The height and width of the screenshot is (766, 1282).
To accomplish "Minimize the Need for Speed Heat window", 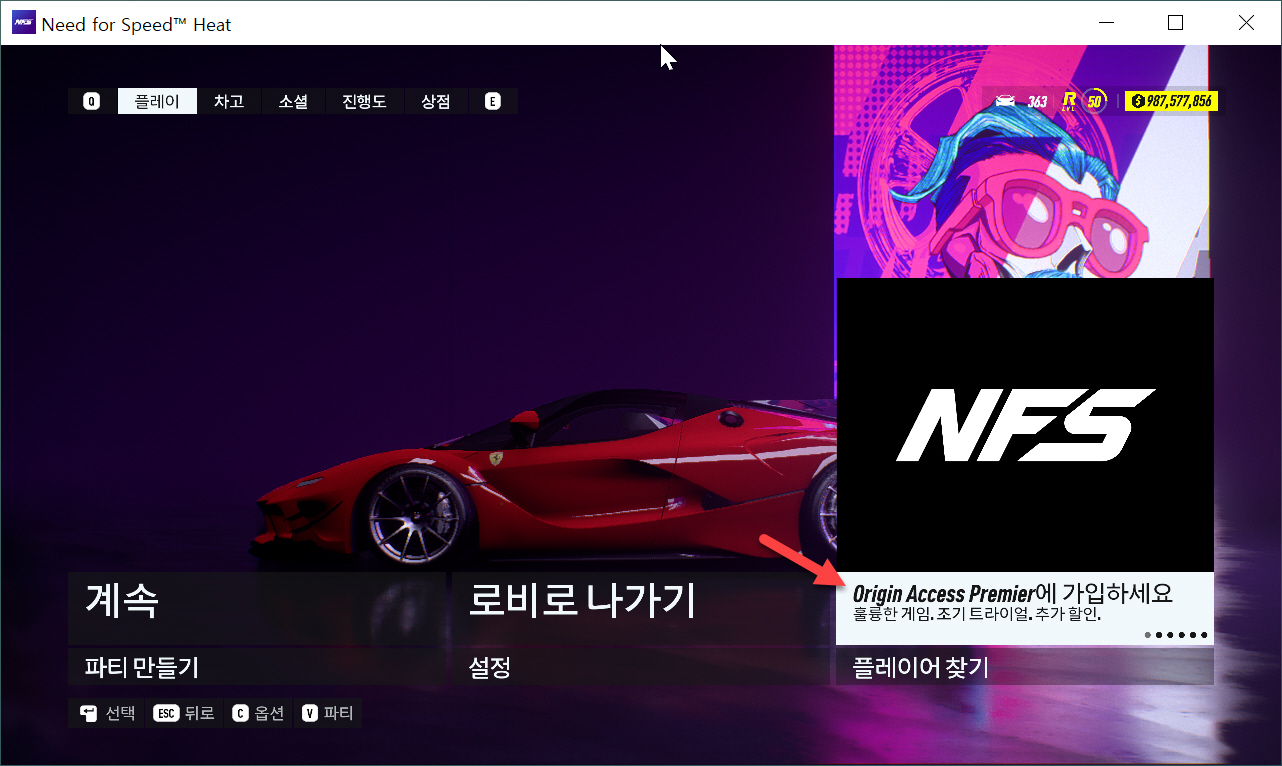I will click(x=1105, y=23).
